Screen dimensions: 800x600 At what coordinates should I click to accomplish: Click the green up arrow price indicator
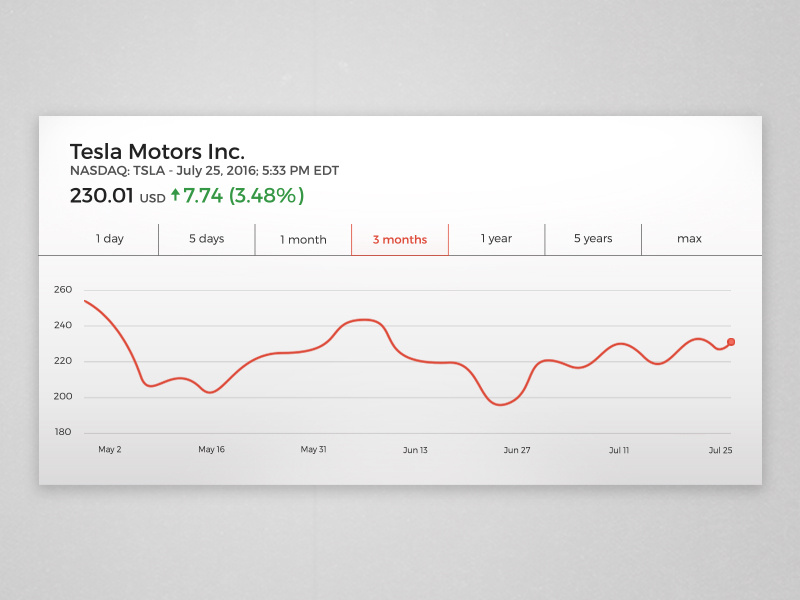pos(176,194)
